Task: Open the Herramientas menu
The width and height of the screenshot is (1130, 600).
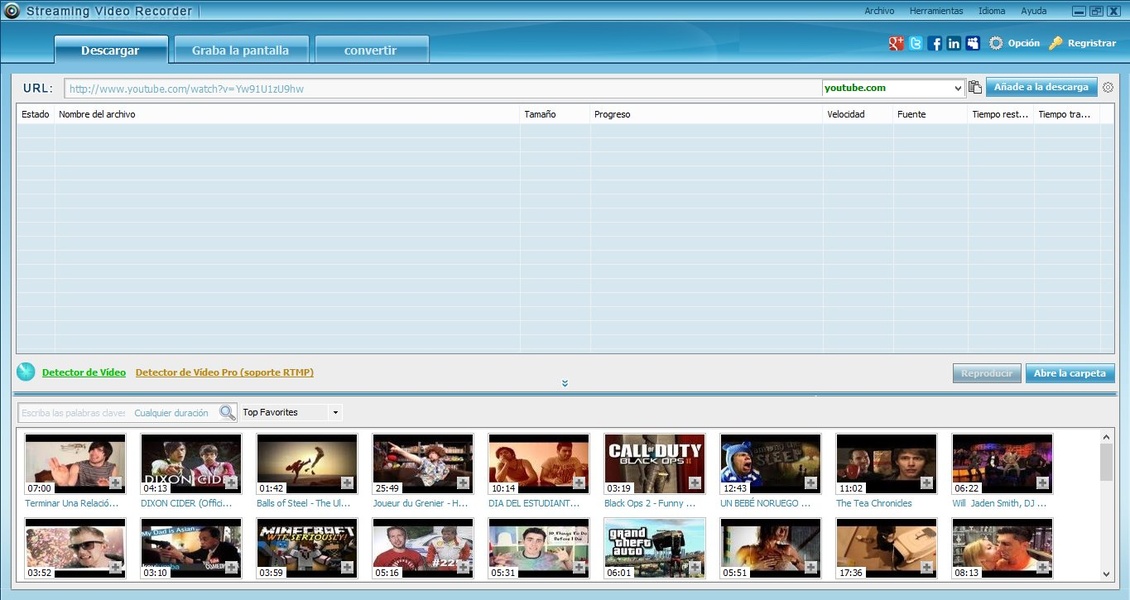Action: [936, 11]
